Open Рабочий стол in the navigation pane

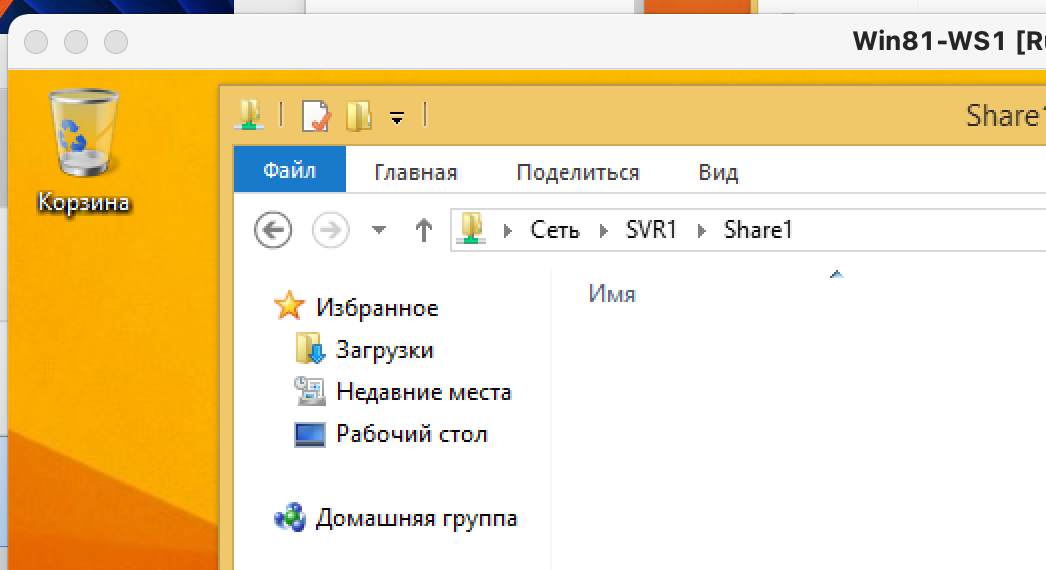click(412, 434)
